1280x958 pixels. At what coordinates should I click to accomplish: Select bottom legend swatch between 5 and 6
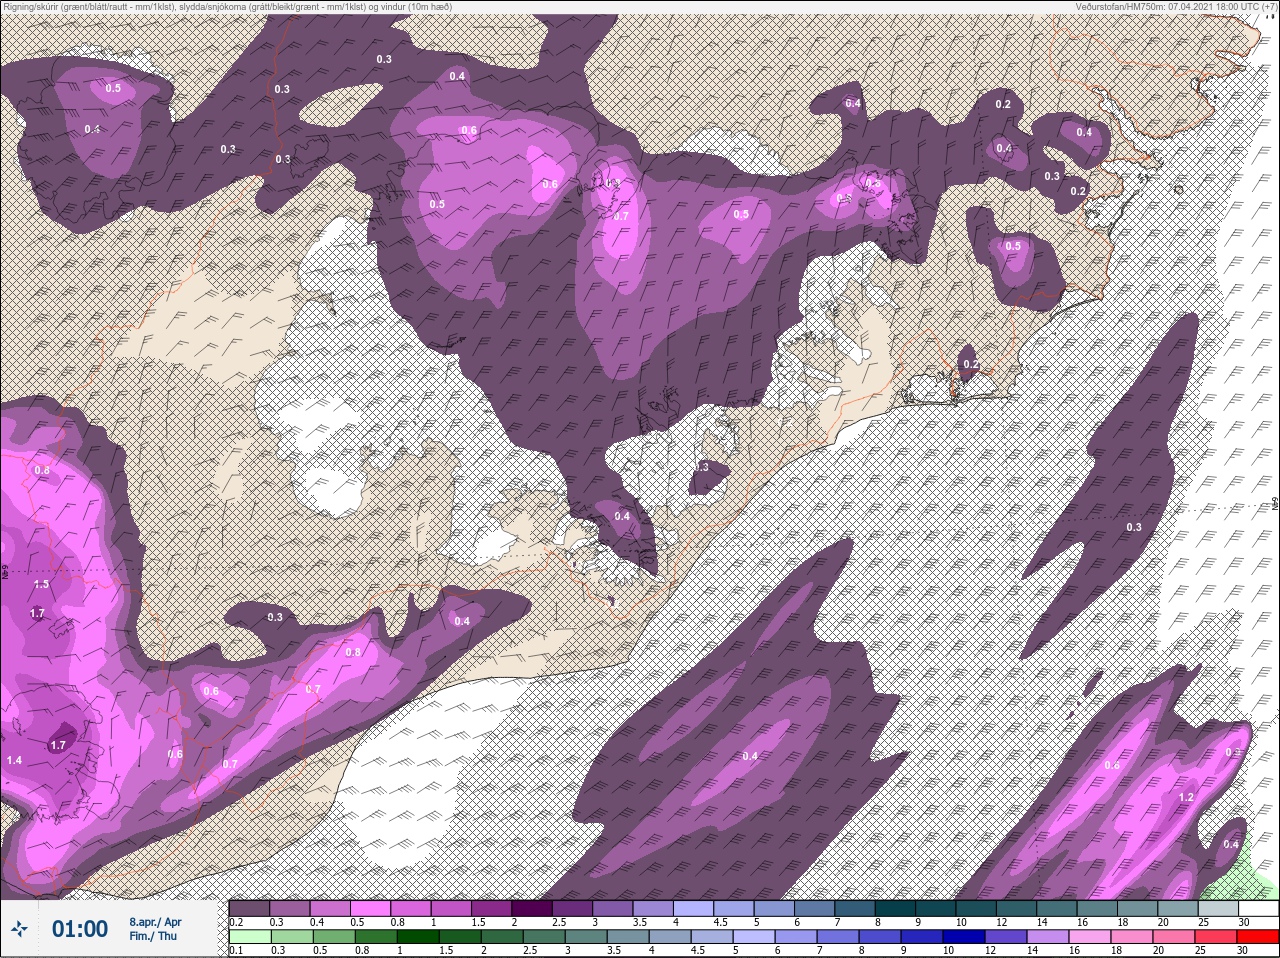click(x=755, y=937)
